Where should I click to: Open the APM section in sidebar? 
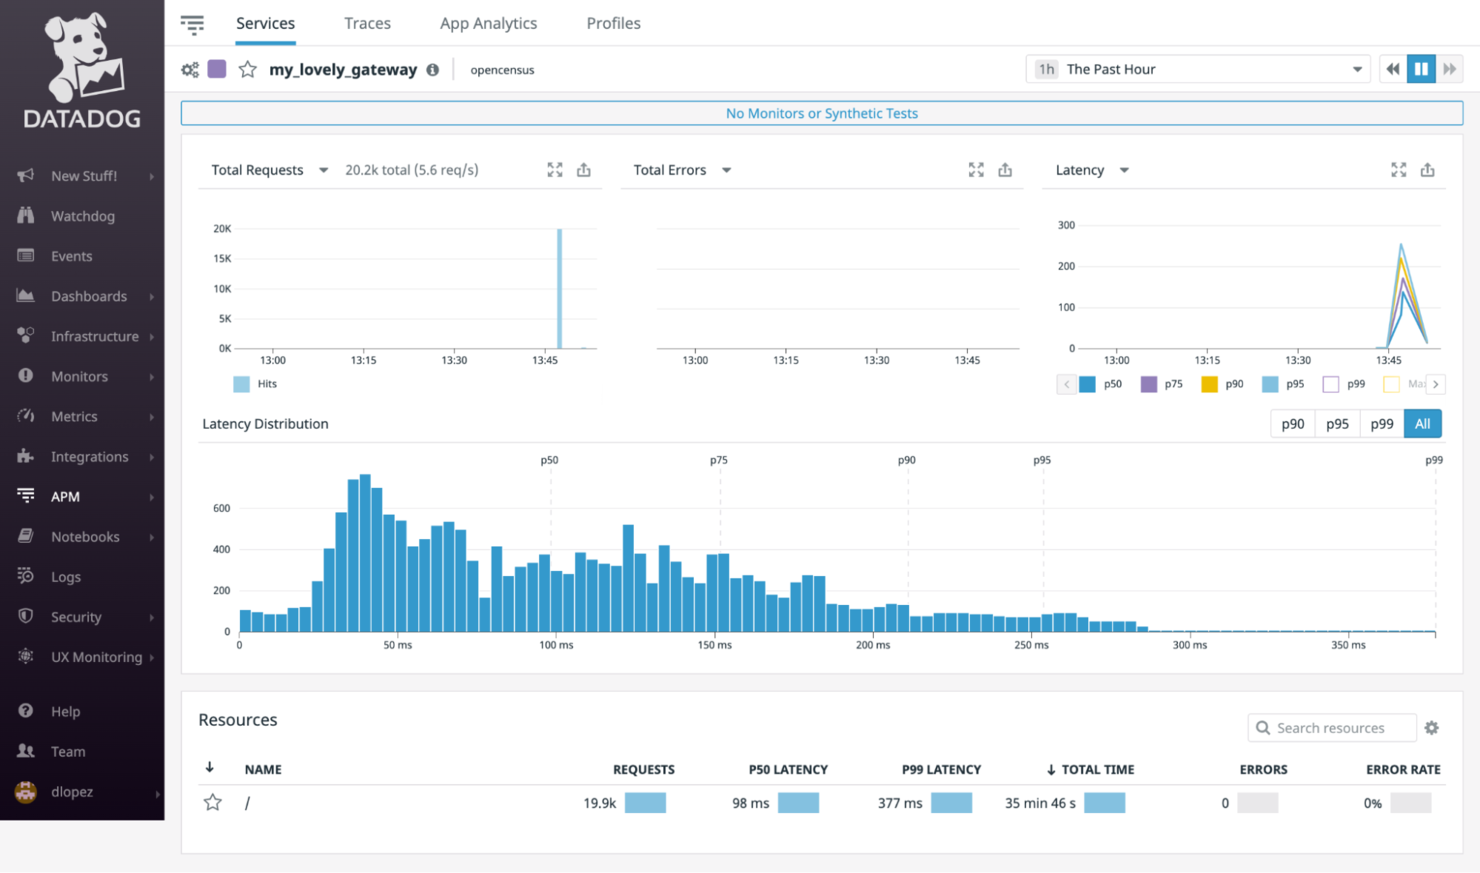click(x=65, y=496)
